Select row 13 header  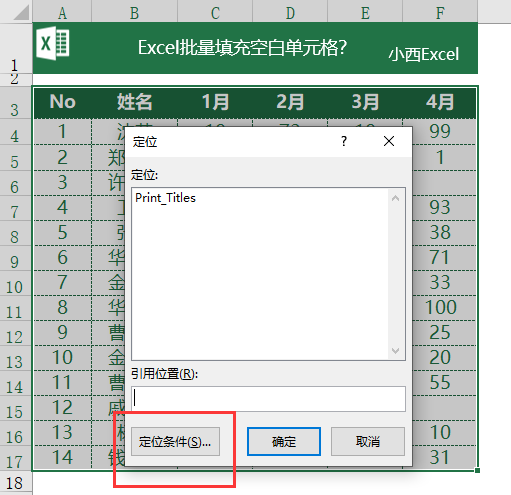[x=16, y=358]
